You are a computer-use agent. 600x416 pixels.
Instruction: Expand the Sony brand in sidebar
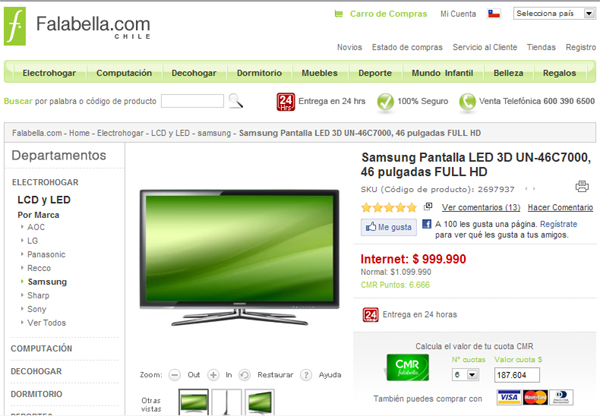point(37,309)
